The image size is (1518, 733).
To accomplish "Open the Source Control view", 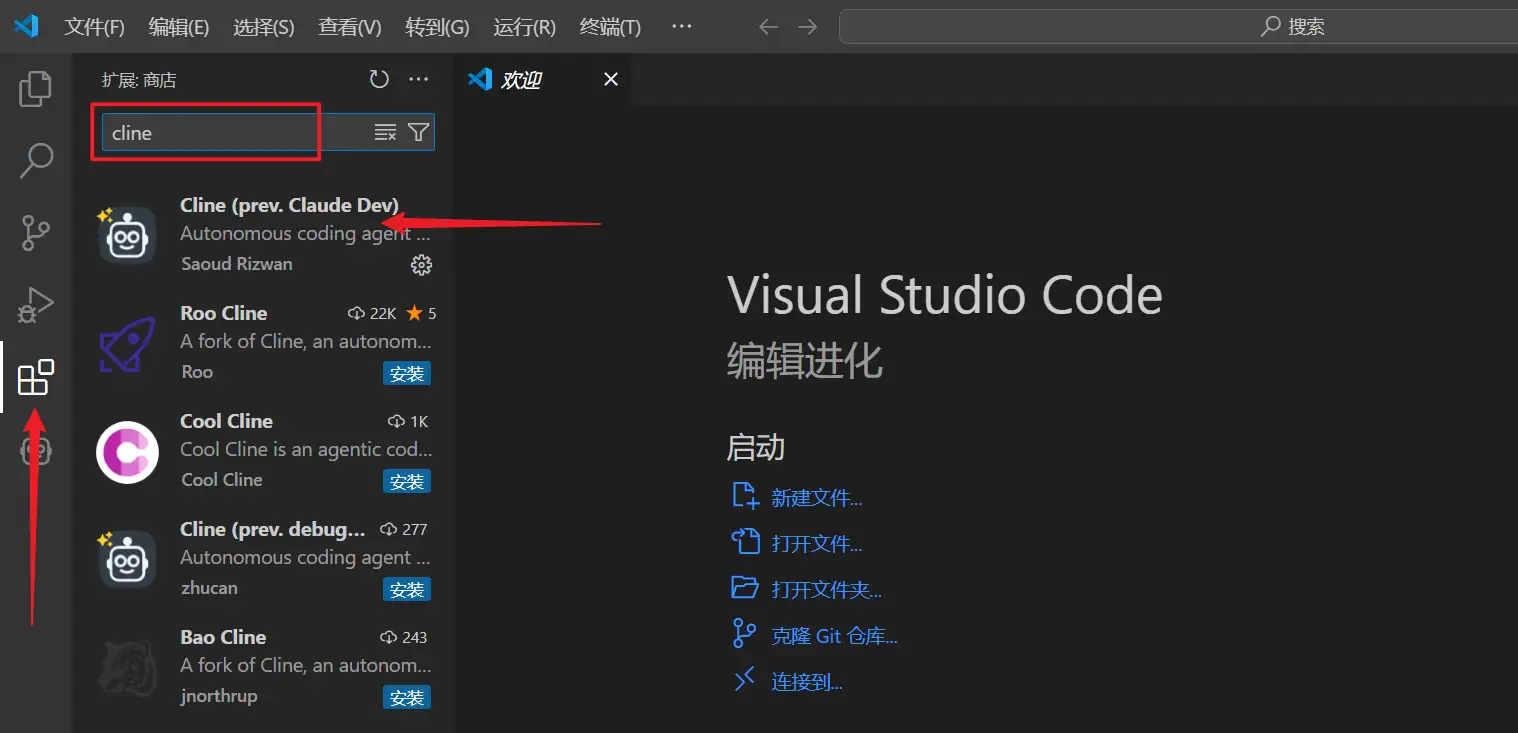I will point(36,232).
